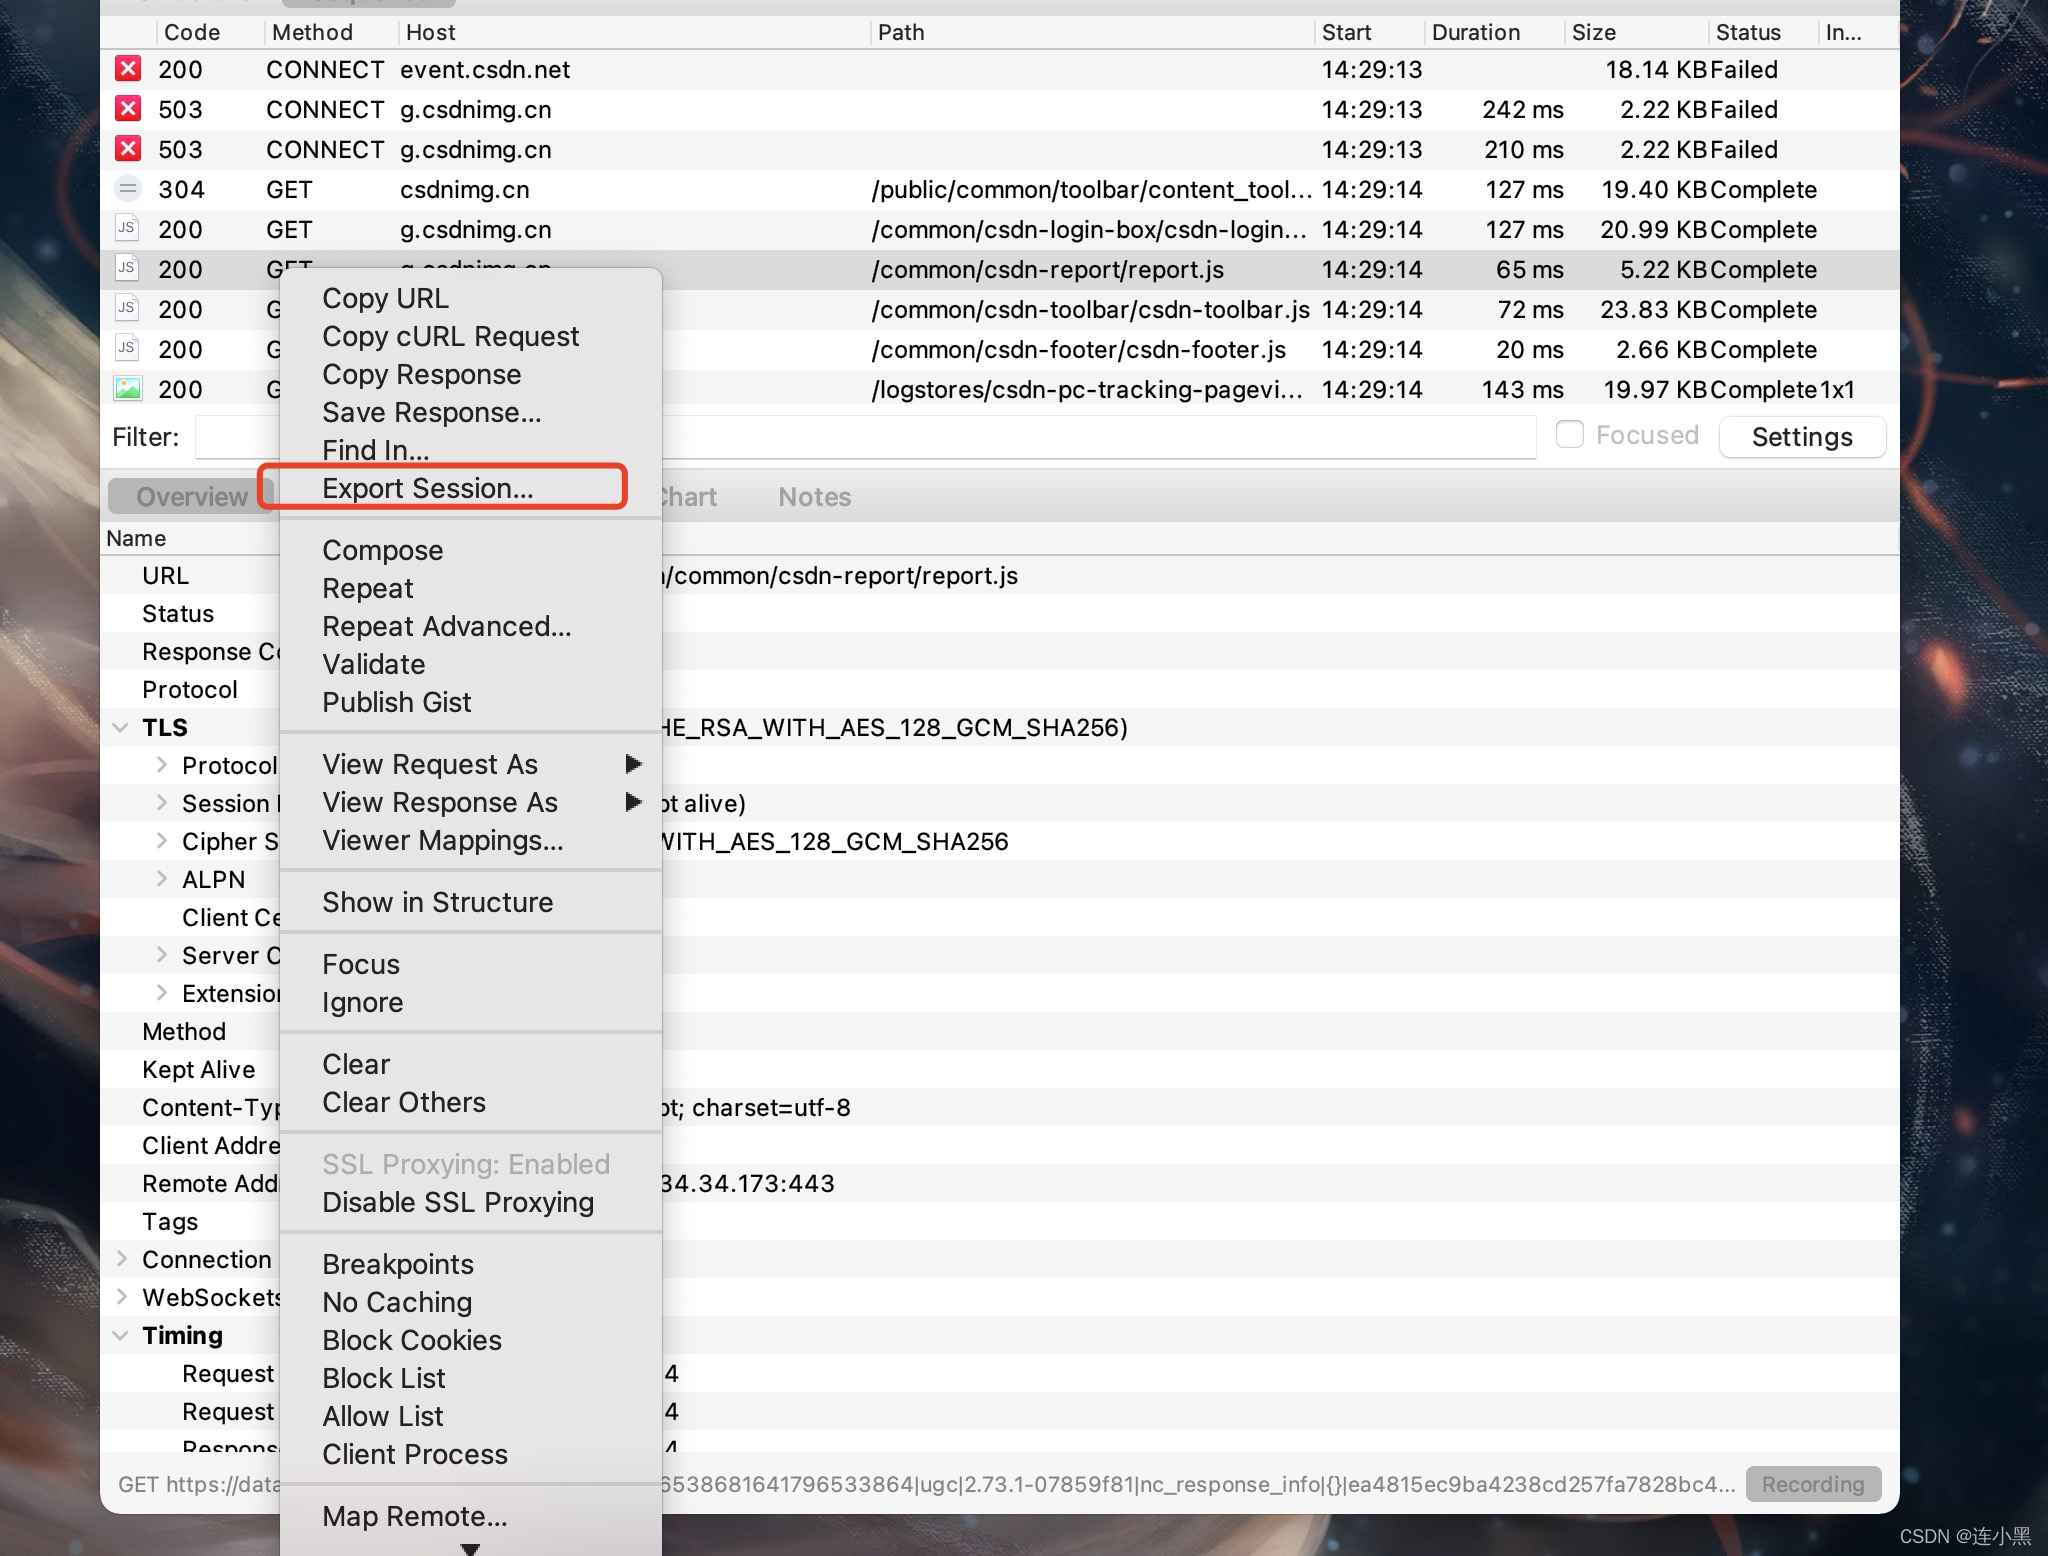Select Export Session... menu entry

[x=427, y=489]
